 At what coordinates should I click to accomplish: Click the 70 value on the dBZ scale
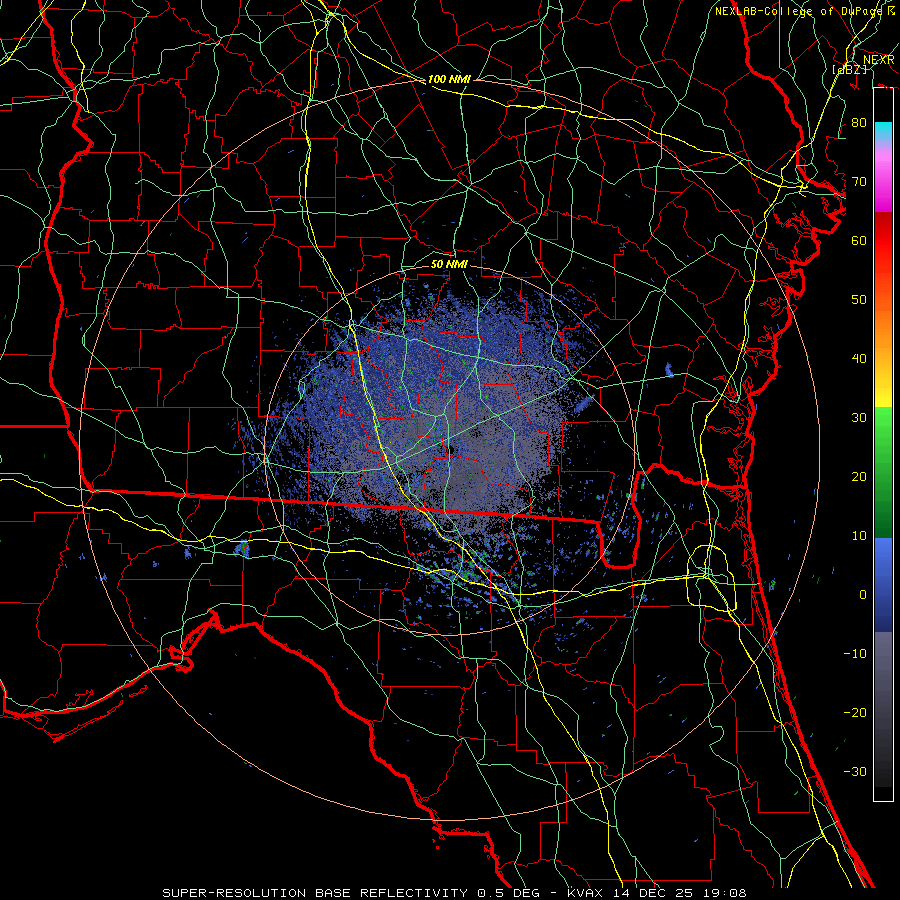(859, 181)
